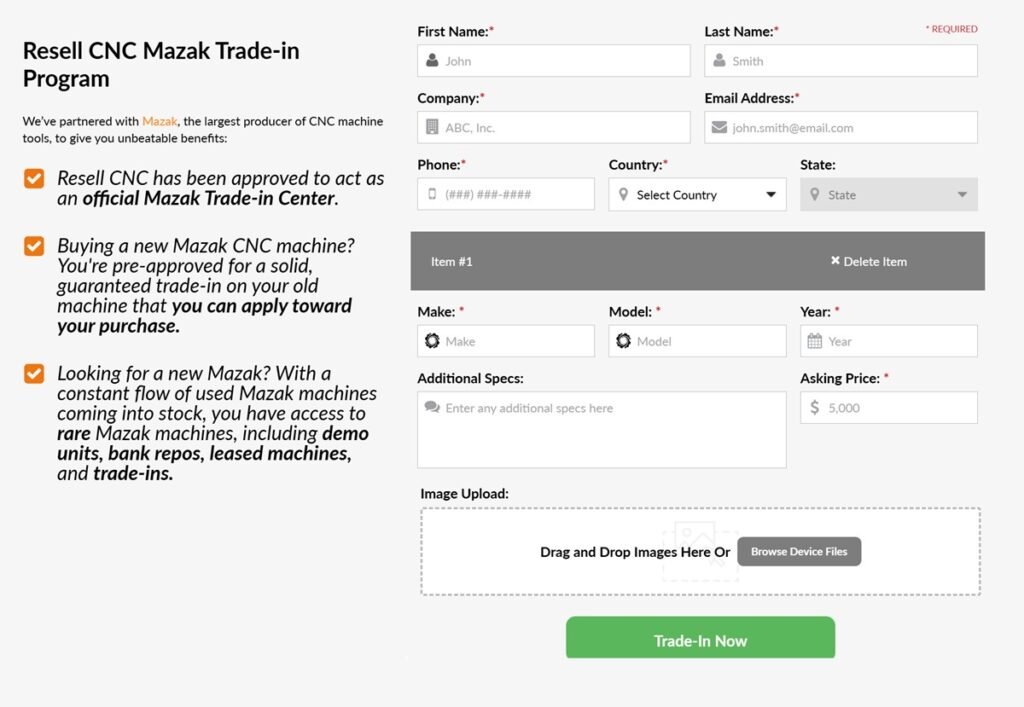Click the envelope icon in Email Address field
1024x707 pixels.
point(719,127)
